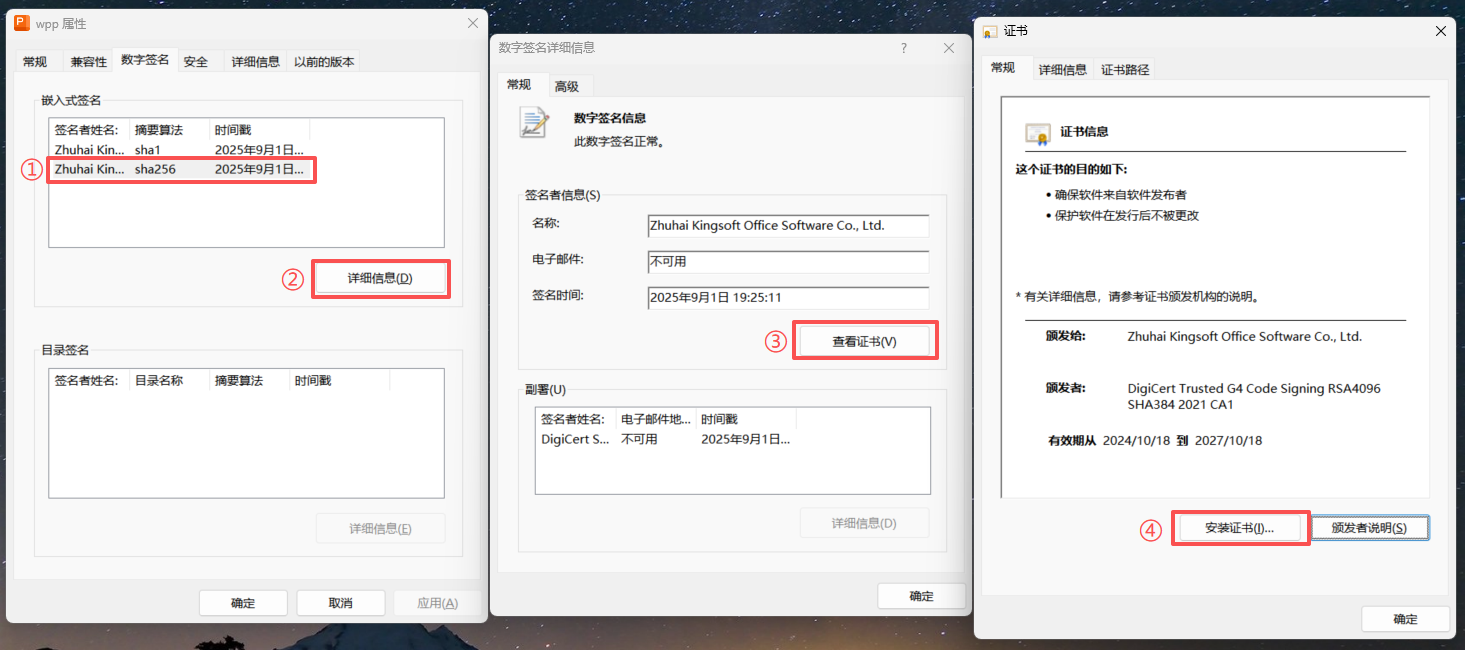Click 应用(A) button
1465x650 pixels.
tap(437, 603)
